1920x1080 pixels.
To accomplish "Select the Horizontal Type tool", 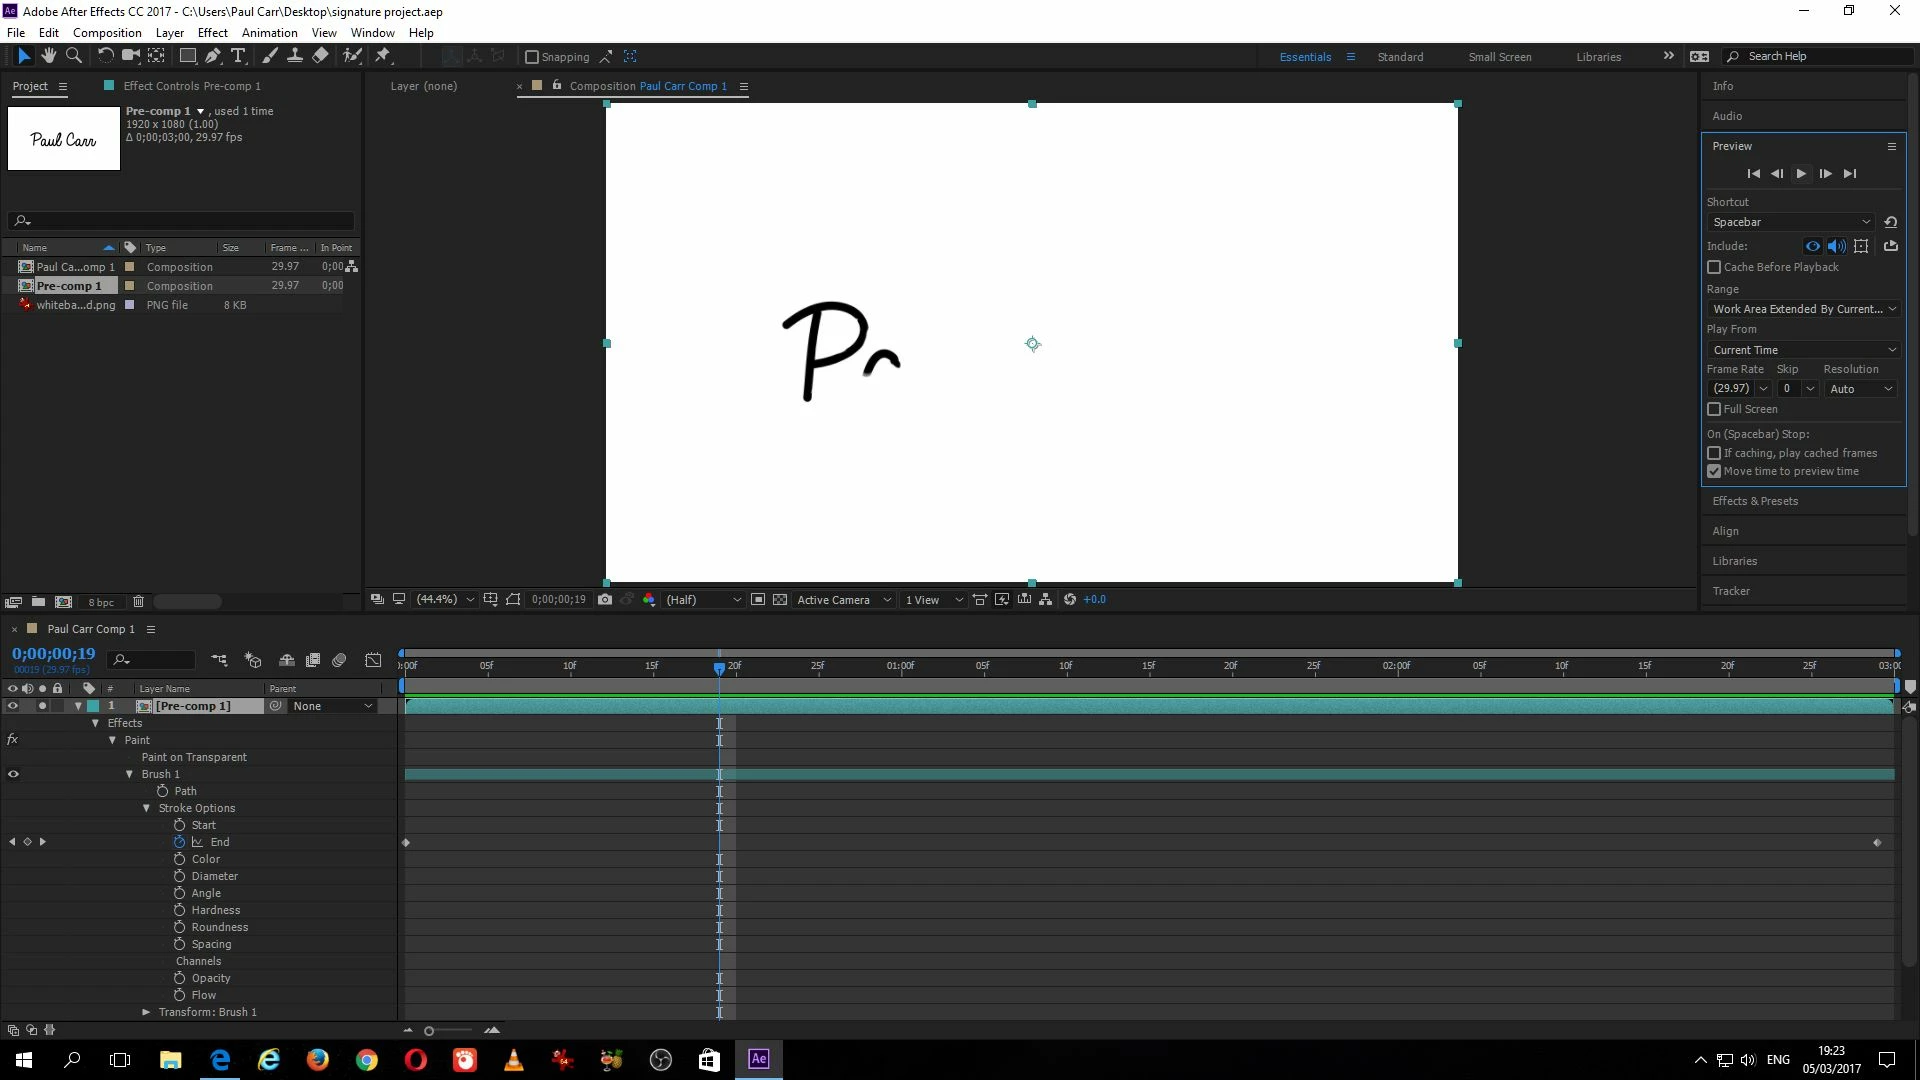I will pos(238,56).
